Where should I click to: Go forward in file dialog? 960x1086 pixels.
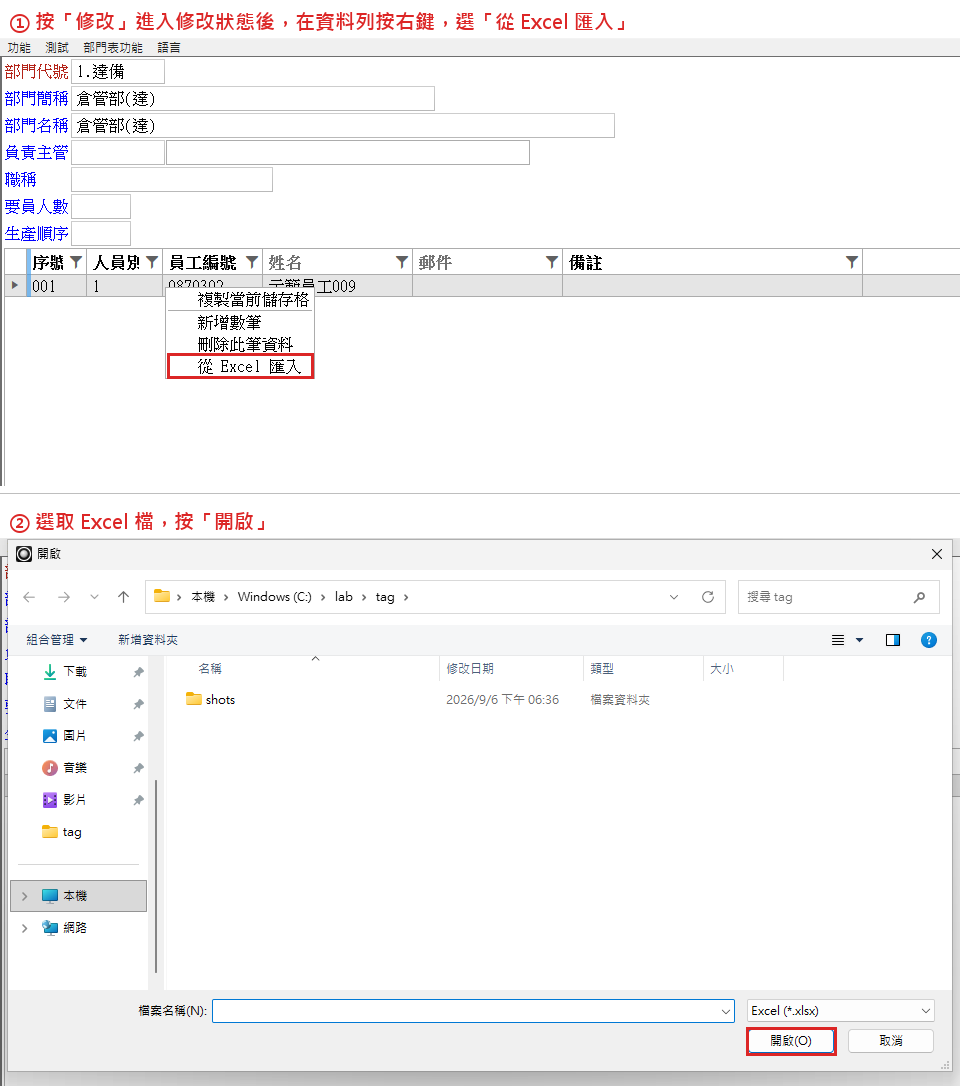[x=64, y=597]
